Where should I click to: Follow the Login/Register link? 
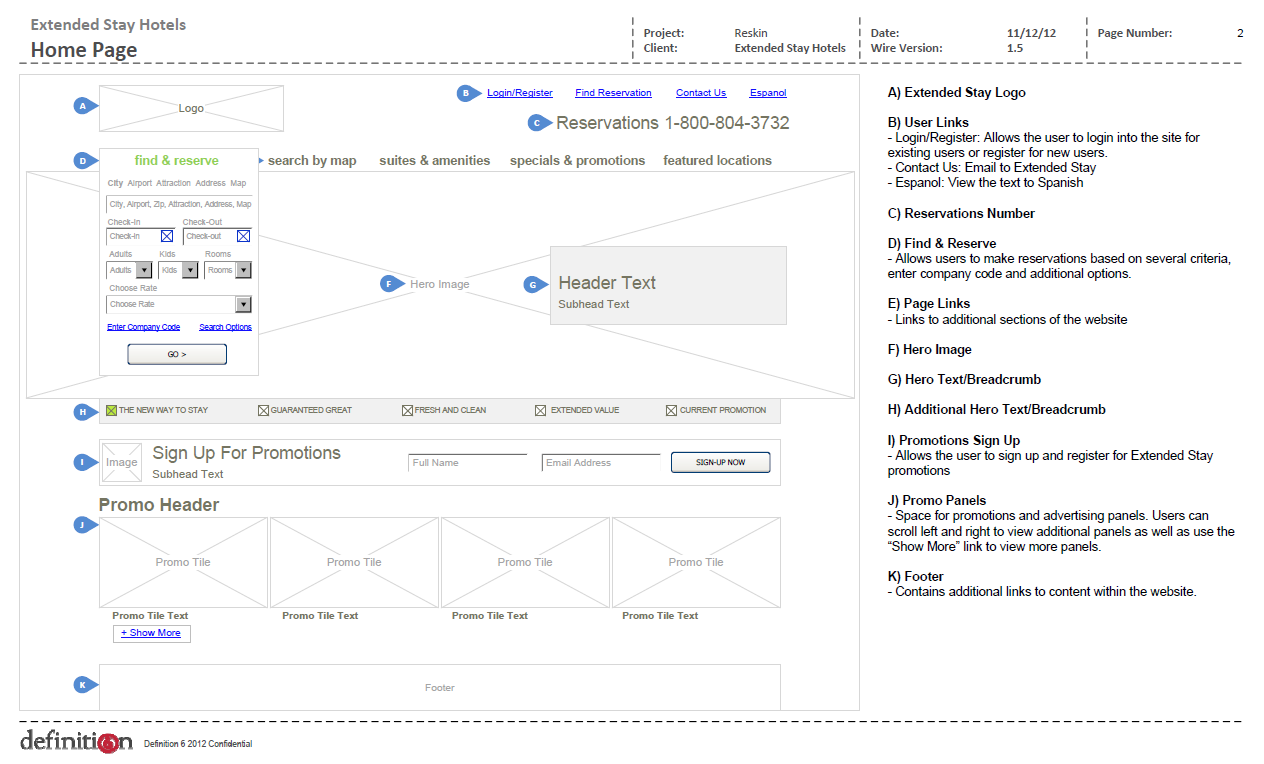pyautogui.click(x=520, y=93)
